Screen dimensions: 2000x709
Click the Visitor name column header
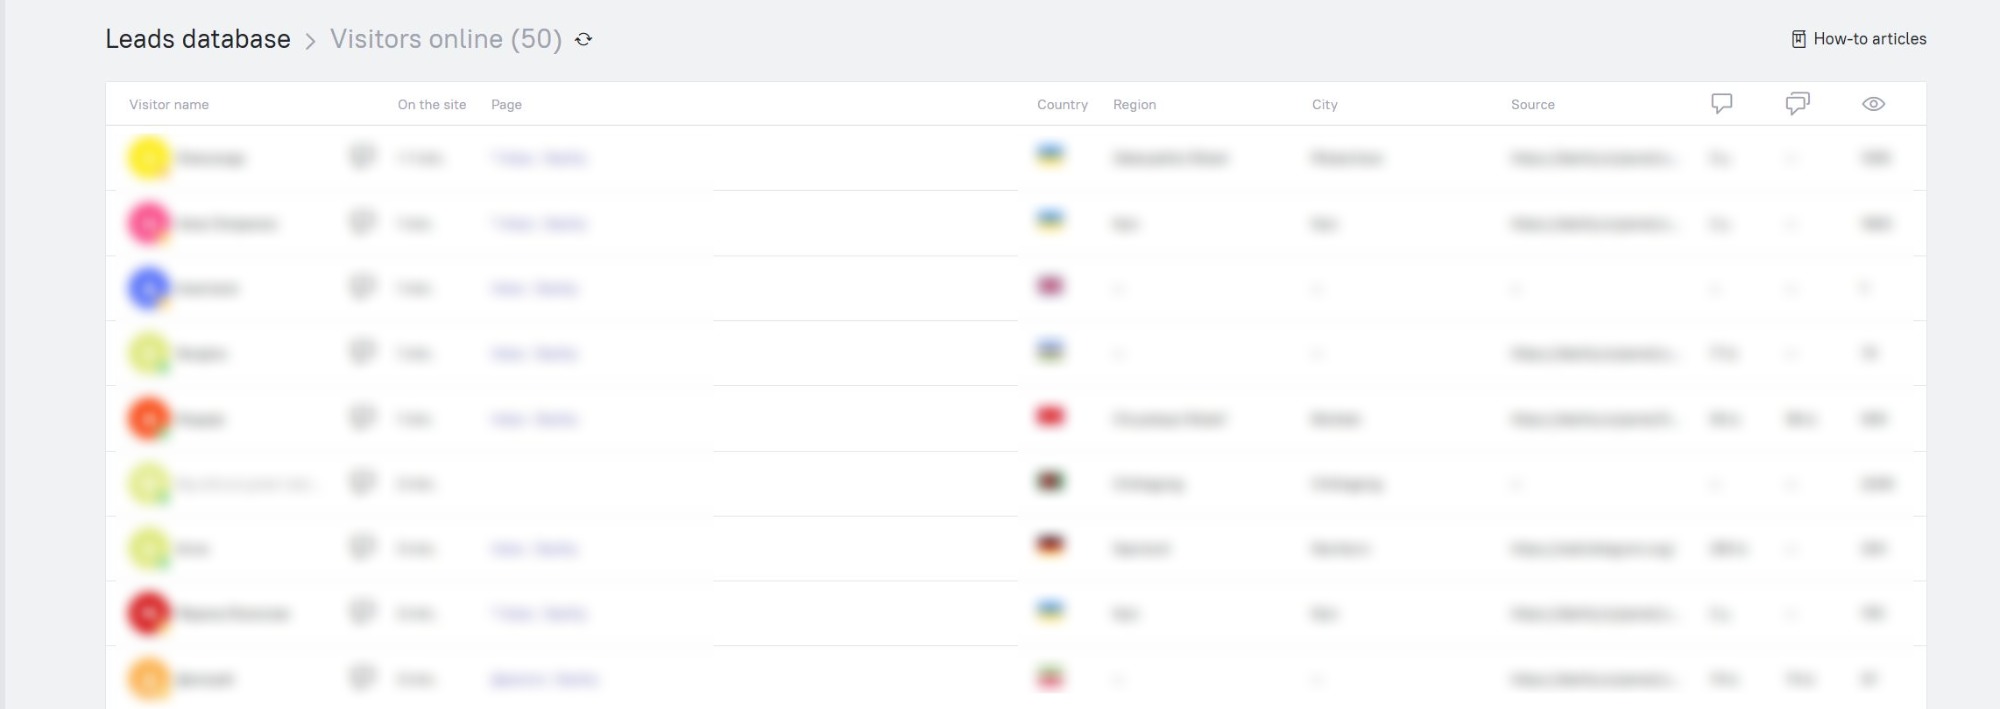(169, 104)
